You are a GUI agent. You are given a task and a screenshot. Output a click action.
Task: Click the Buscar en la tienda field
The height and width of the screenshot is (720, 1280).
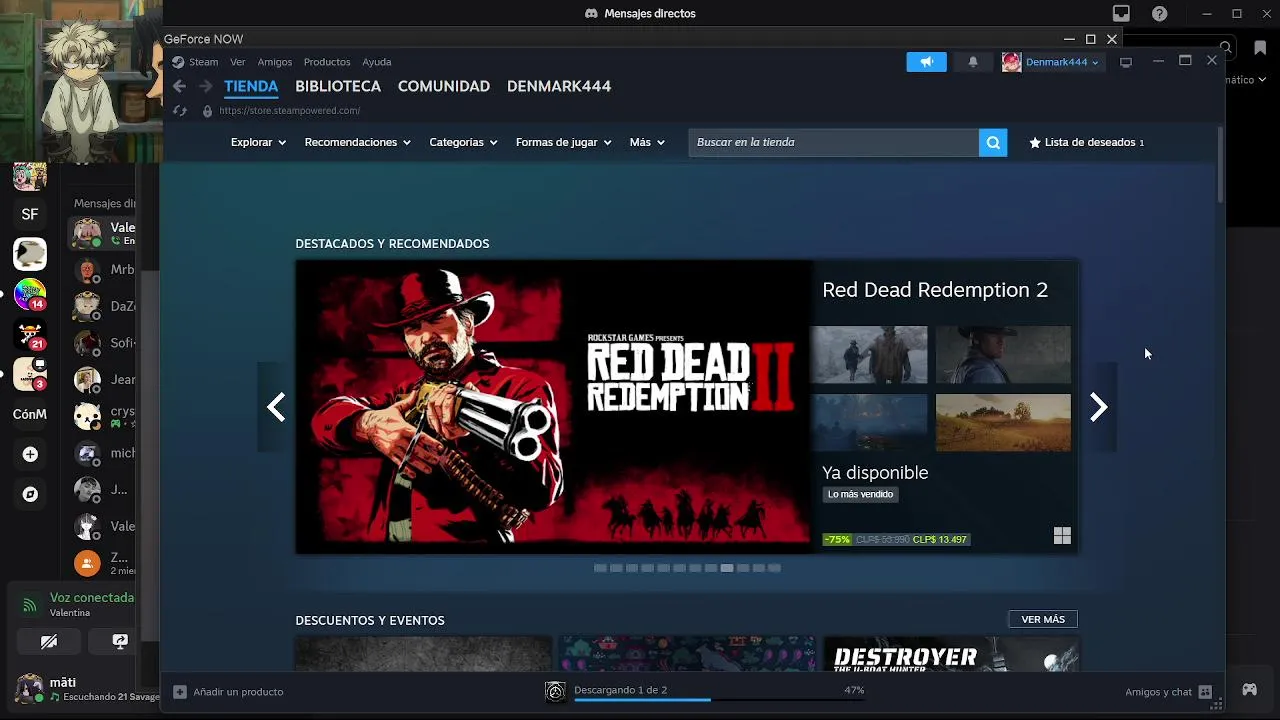(834, 142)
